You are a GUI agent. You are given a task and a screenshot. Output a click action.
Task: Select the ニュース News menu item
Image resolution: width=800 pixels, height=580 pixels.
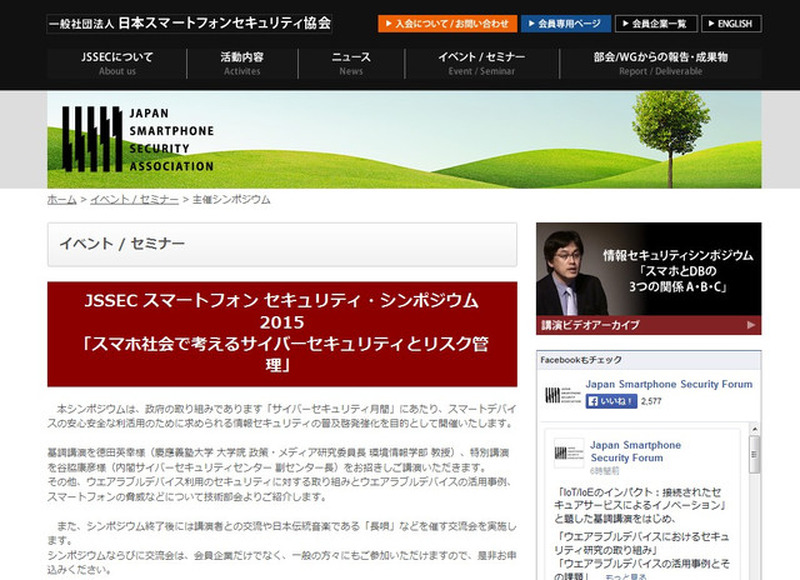click(351, 64)
